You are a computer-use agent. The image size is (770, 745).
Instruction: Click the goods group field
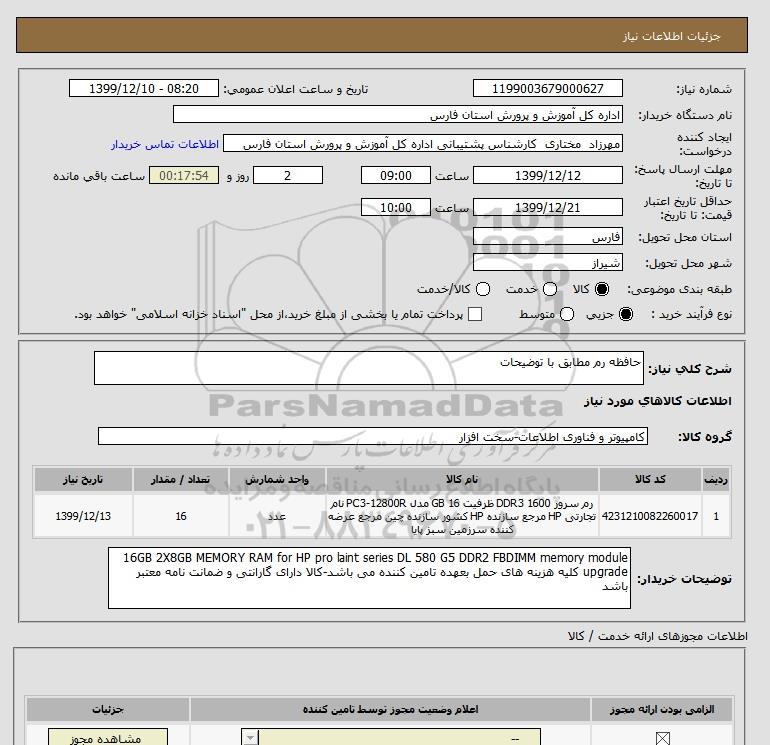point(373,436)
